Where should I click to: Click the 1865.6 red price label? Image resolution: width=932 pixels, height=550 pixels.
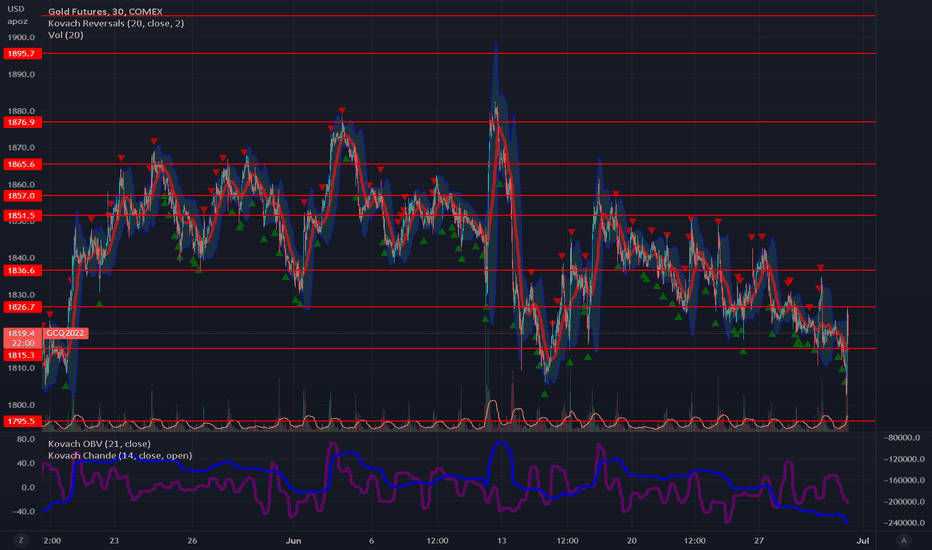tap(22, 164)
